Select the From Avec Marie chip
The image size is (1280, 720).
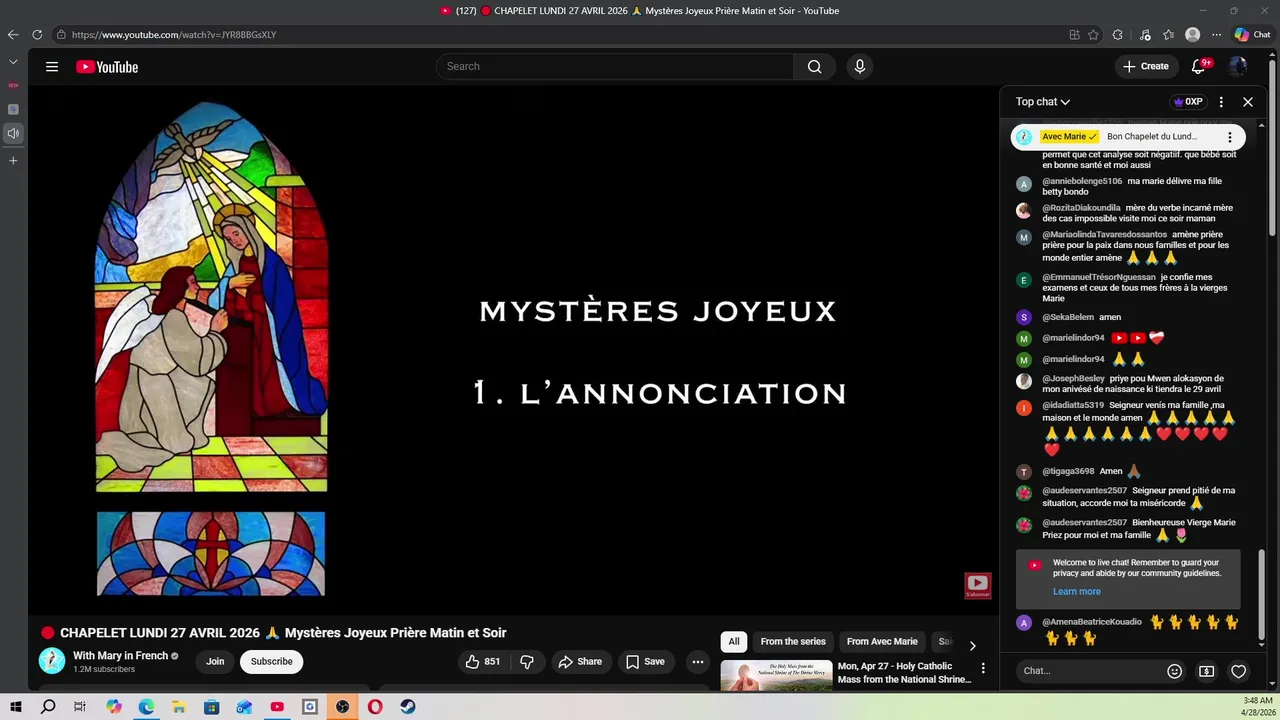pos(882,642)
